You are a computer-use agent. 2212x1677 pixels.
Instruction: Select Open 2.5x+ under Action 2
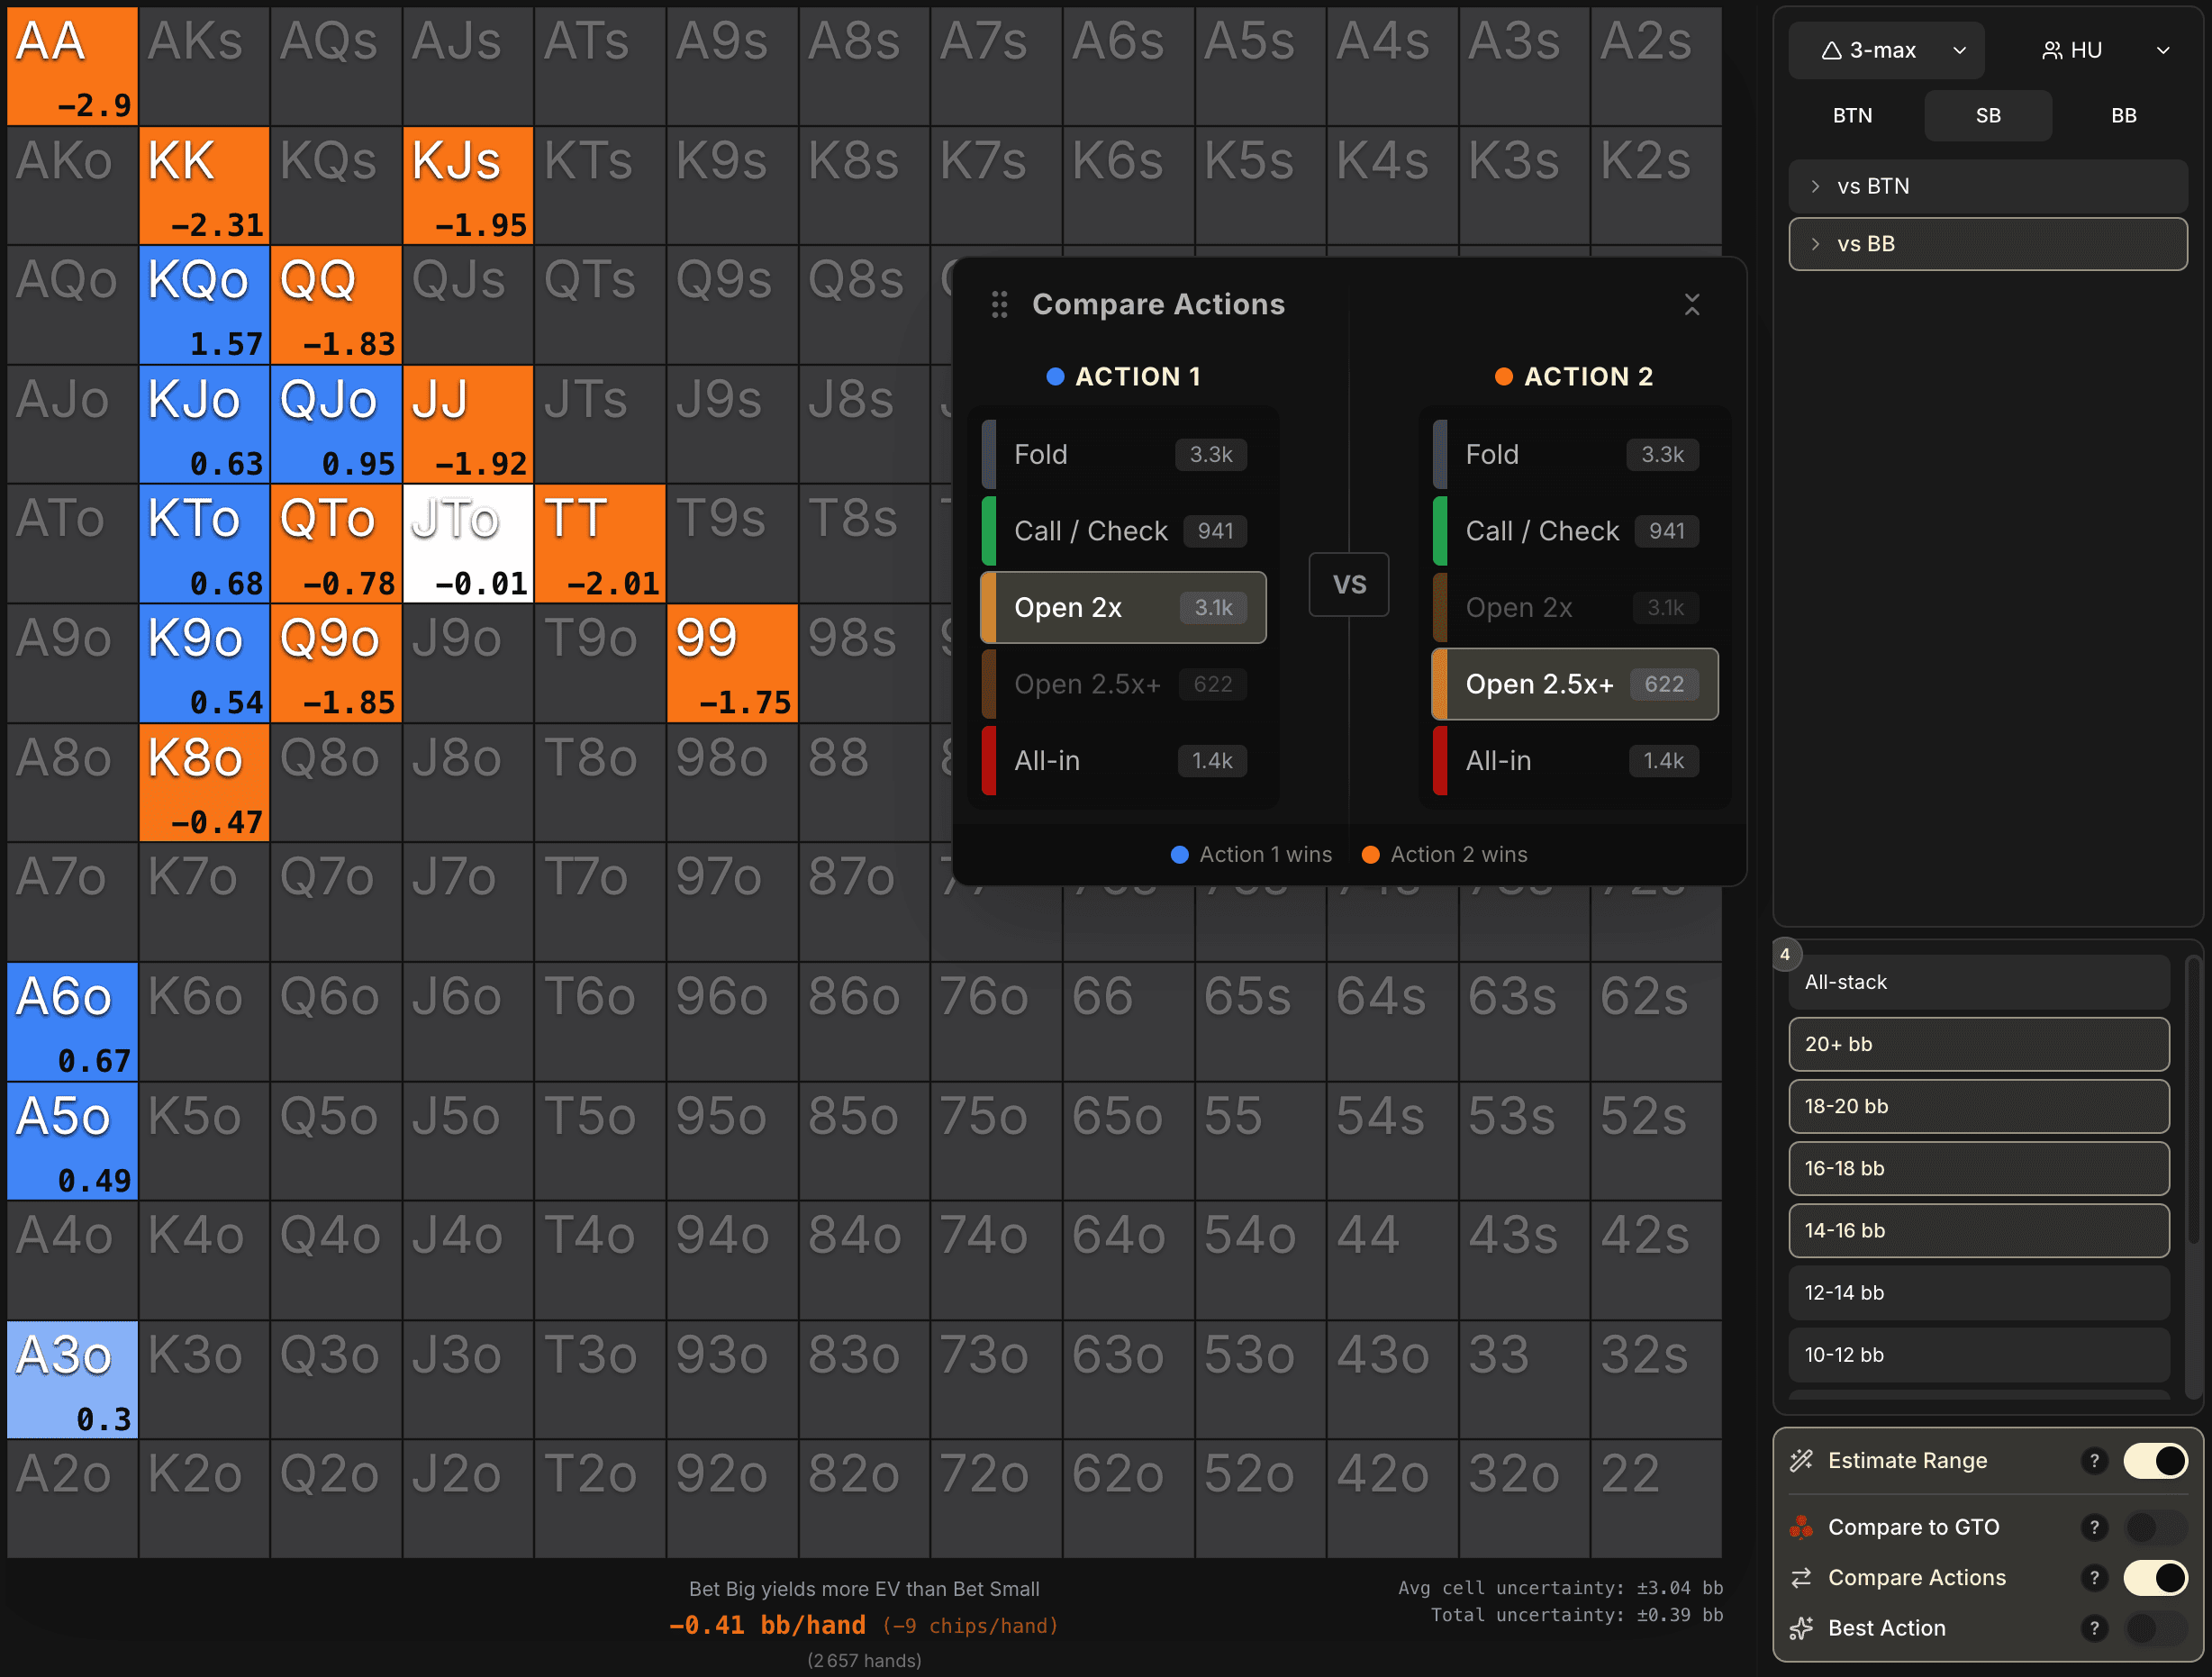tap(1574, 684)
